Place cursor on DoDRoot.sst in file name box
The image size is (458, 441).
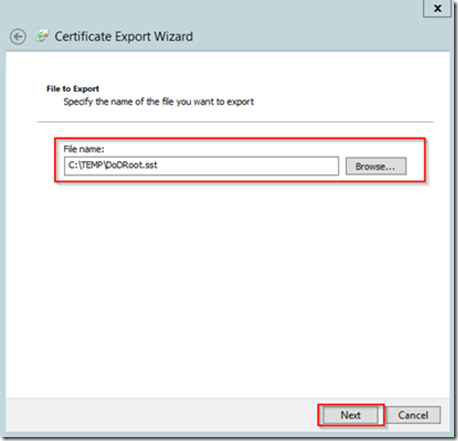tap(131, 165)
